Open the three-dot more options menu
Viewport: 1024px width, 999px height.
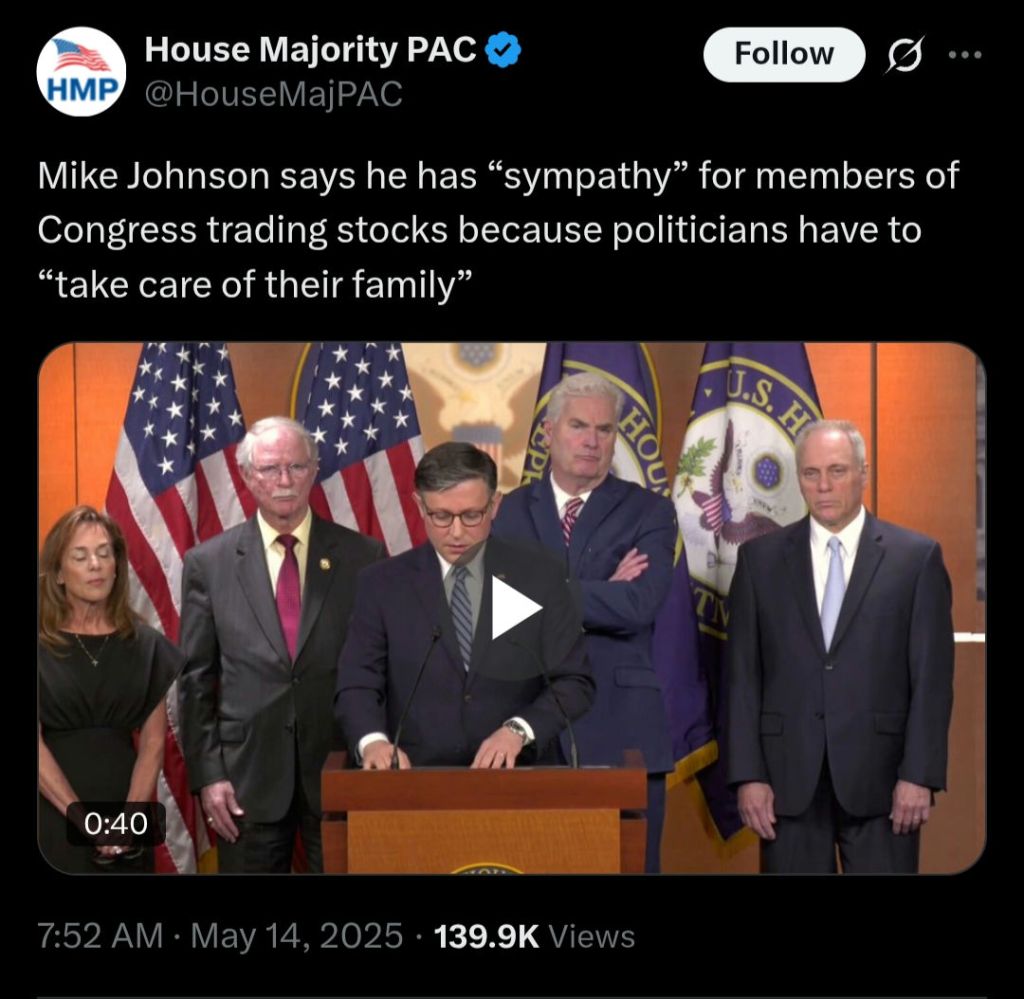[x=965, y=55]
